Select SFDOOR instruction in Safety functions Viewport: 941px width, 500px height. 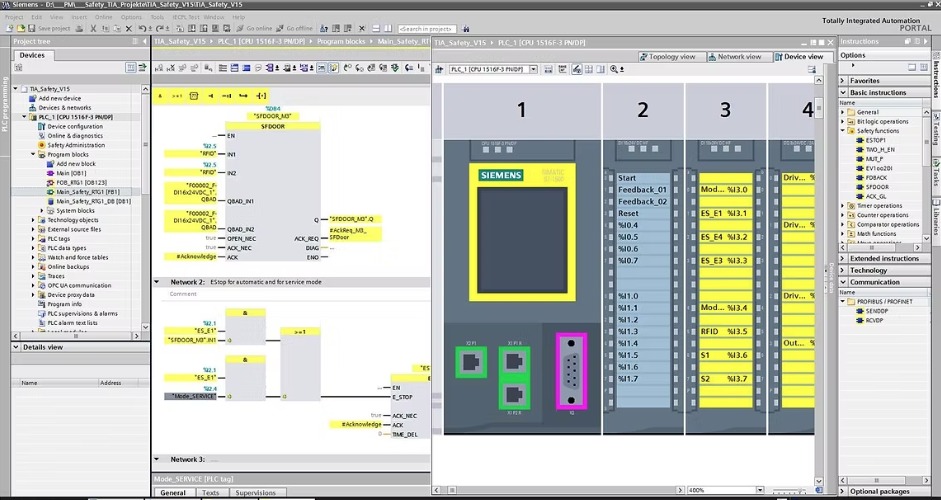[876, 187]
